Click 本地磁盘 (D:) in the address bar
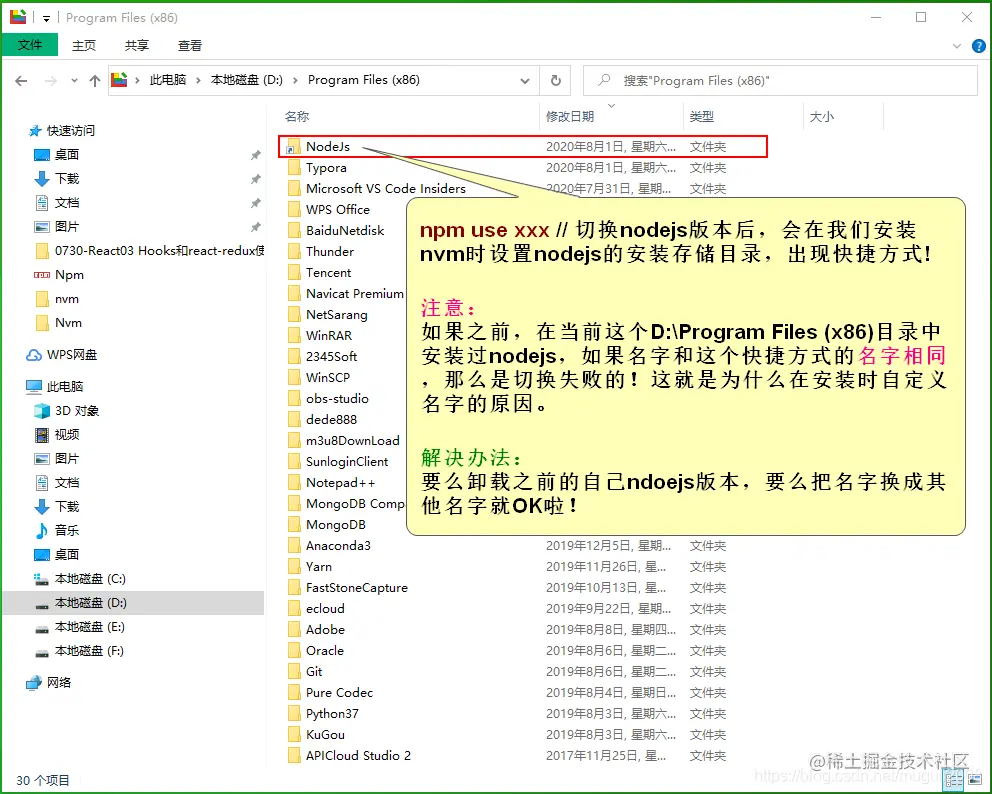 [x=247, y=80]
